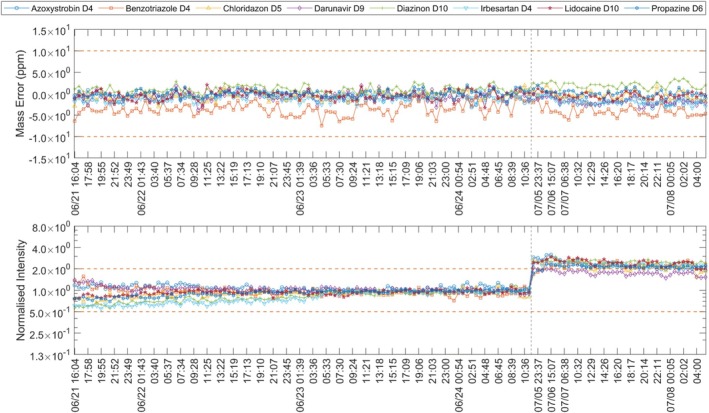
Task: Click the 06/22 01:43 label on bottom plot
Action: click(142, 386)
